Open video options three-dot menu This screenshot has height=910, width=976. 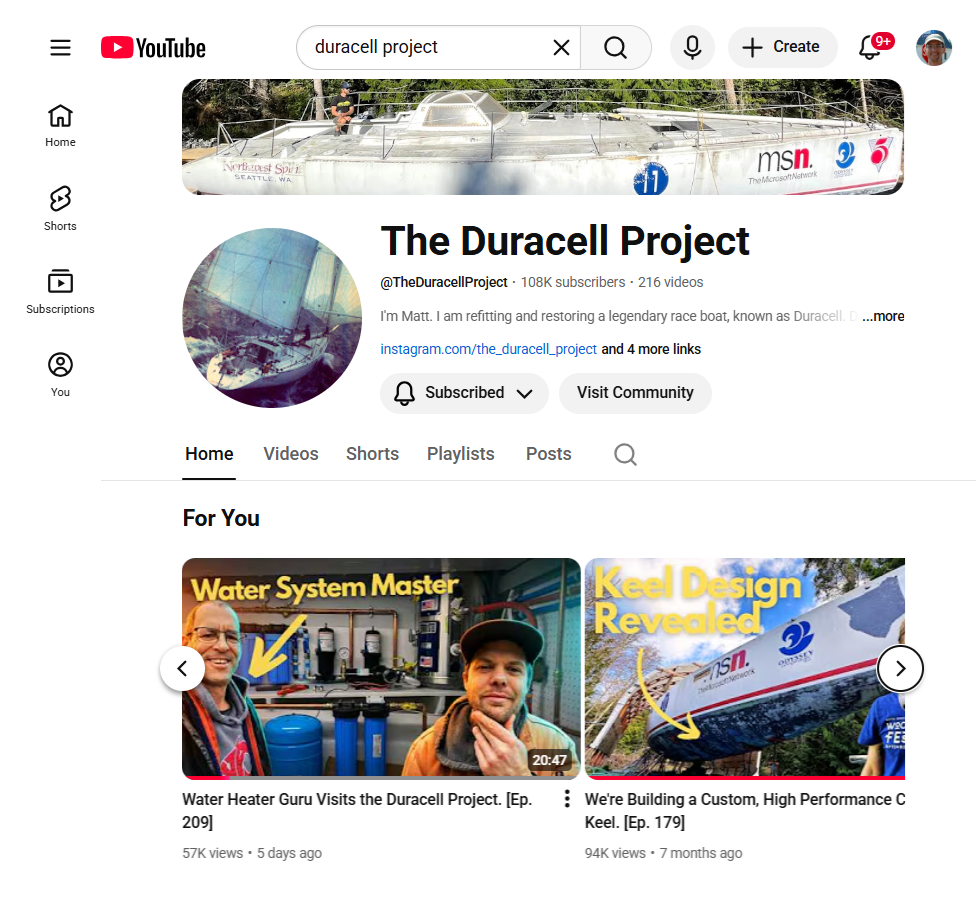(x=567, y=799)
